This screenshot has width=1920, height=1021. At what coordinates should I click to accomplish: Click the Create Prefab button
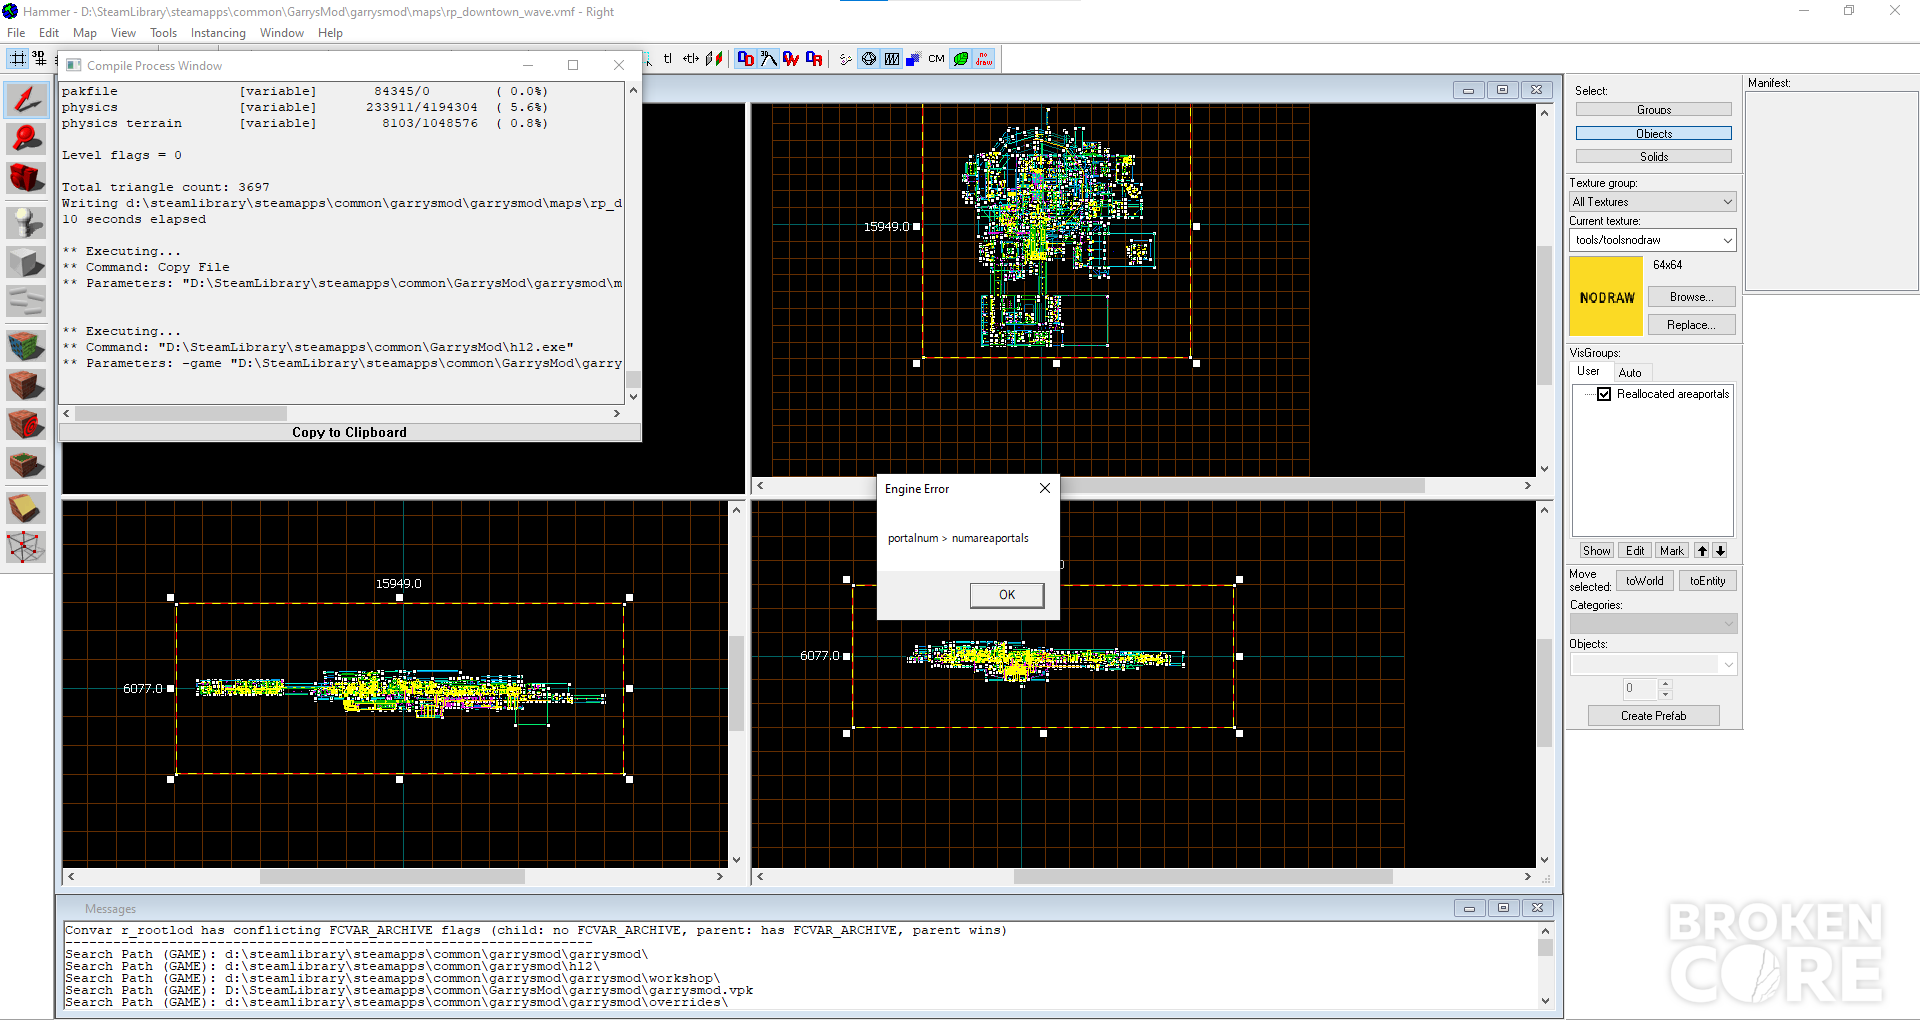1653,716
